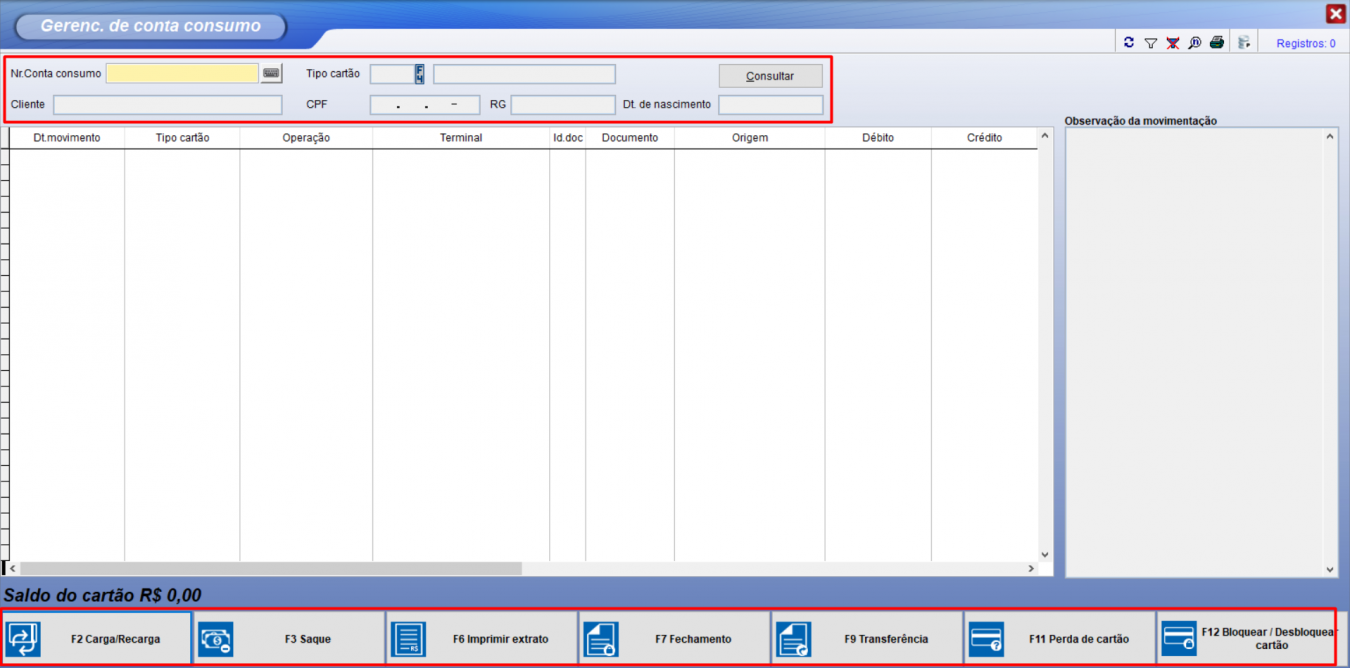Clear filter with the red-crossed funnel icon
This screenshot has height=668, width=1350.
coord(1173,43)
